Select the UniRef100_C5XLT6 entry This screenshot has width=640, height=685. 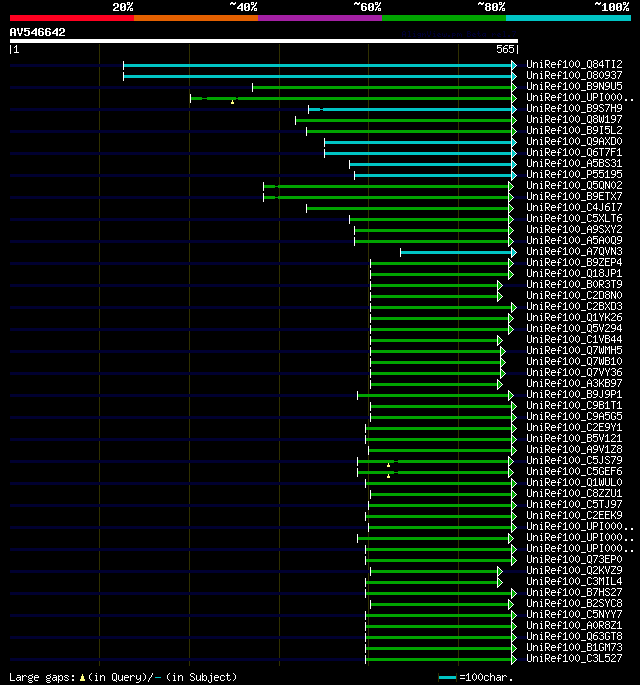pyautogui.click(x=574, y=218)
